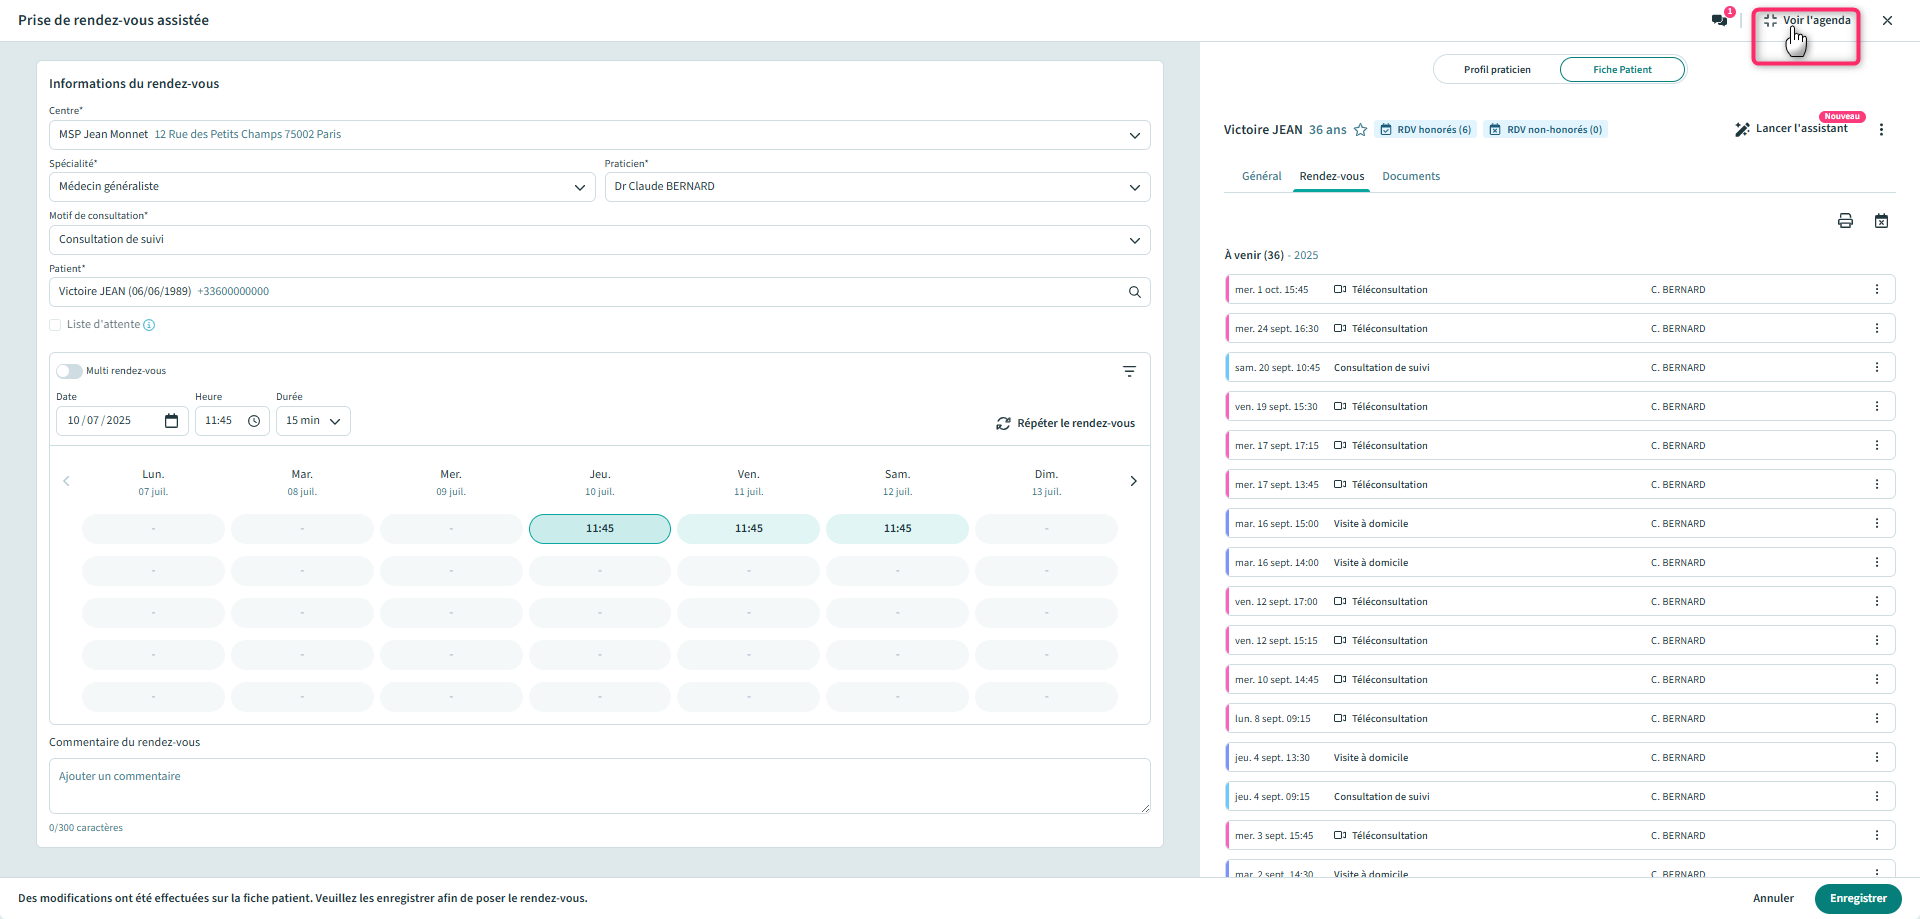The width and height of the screenshot is (1920, 919).
Task: Check the Liste d'attente checkbox
Action: 55,325
